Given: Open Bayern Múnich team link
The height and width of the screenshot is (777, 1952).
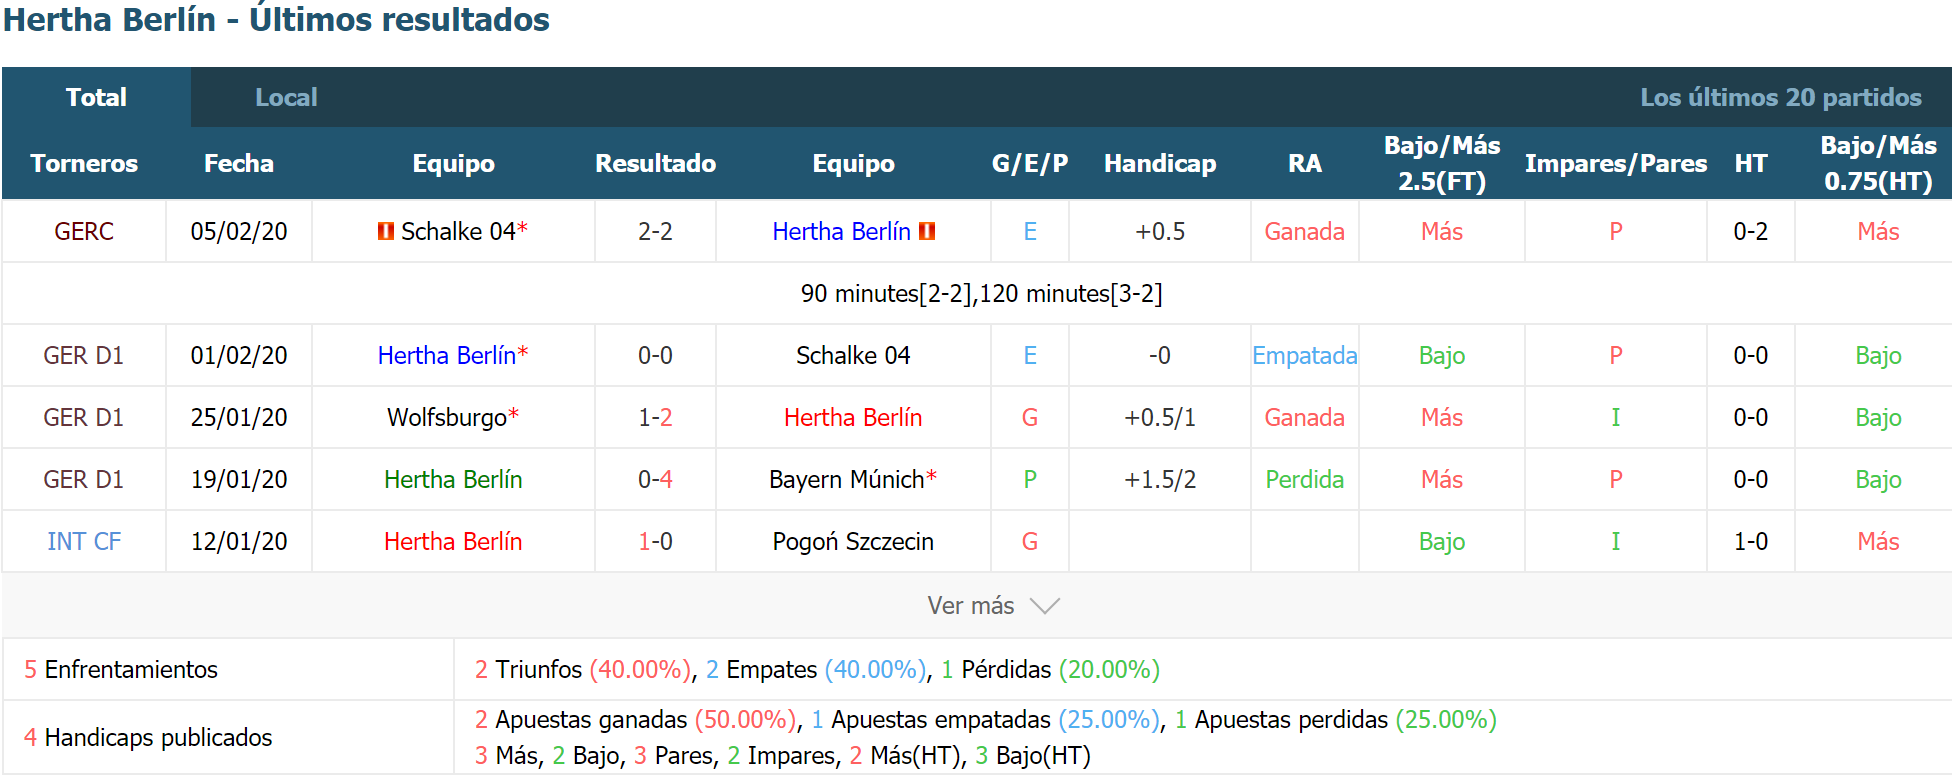Looking at the screenshot, I should 846,479.
